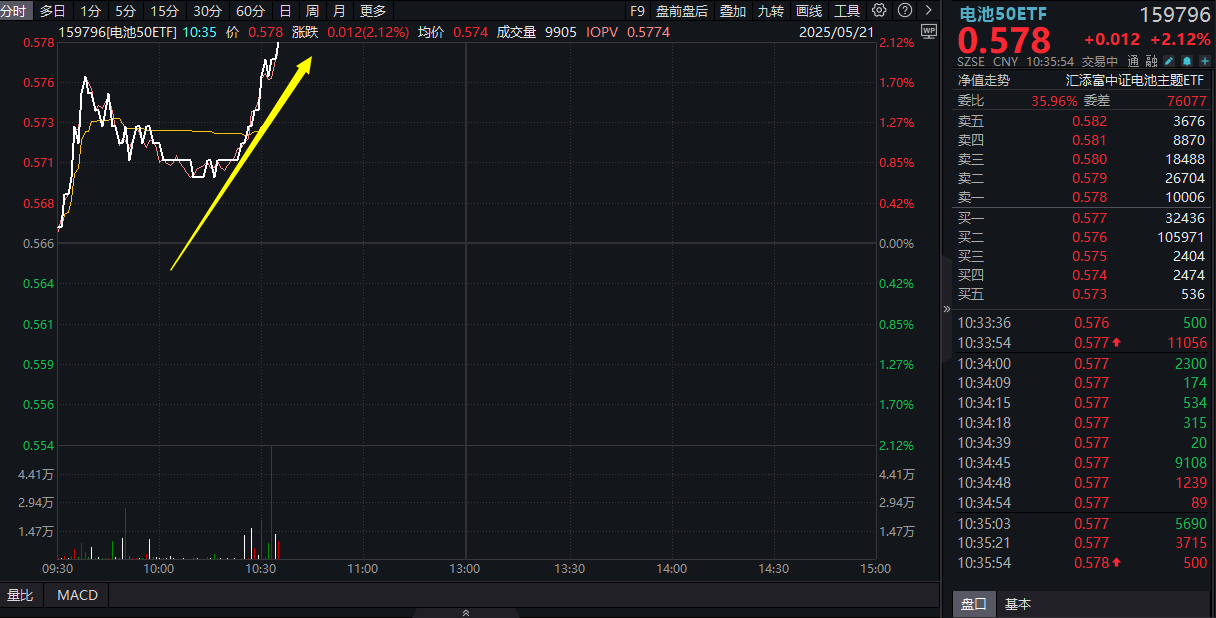Toggle the 九转 nine-turn indicator
This screenshot has width=1216, height=618.
click(770, 11)
